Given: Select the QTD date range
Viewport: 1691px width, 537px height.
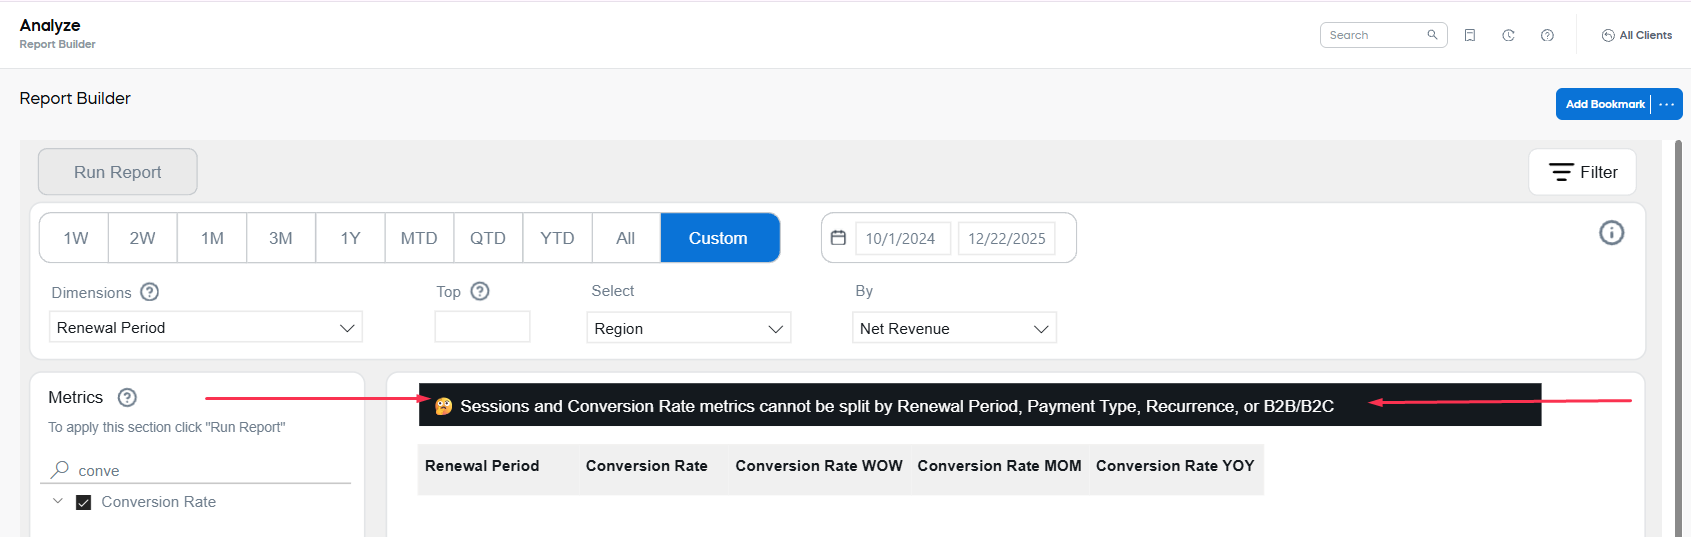Looking at the screenshot, I should click(488, 238).
